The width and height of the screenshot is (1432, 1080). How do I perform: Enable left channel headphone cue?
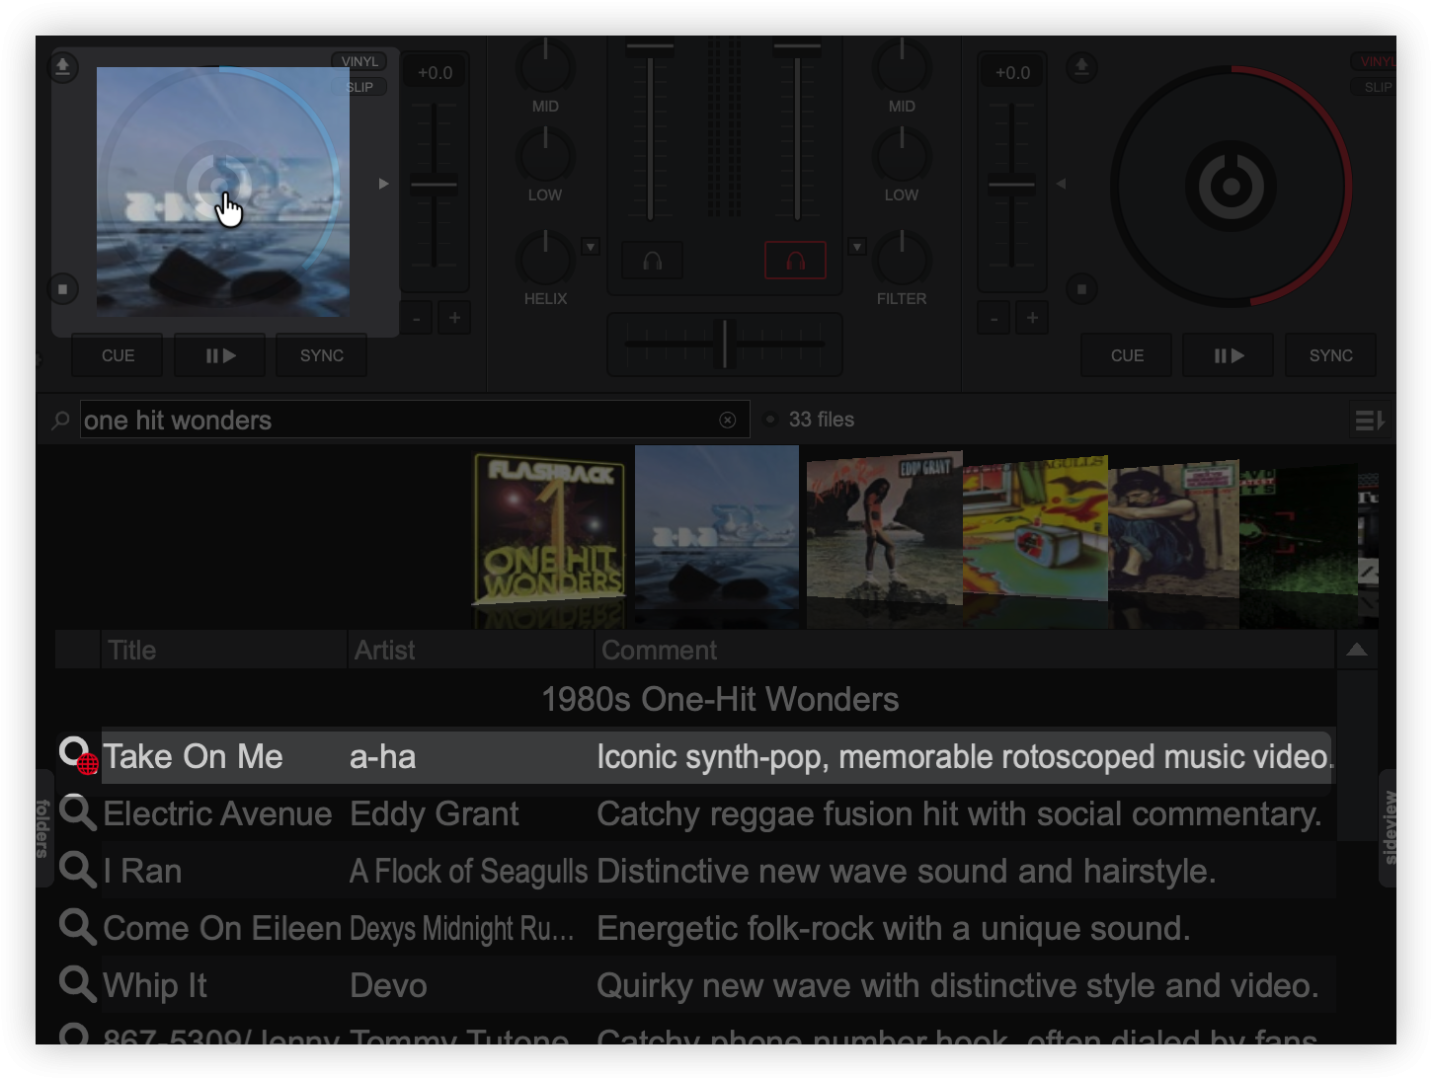click(x=652, y=261)
